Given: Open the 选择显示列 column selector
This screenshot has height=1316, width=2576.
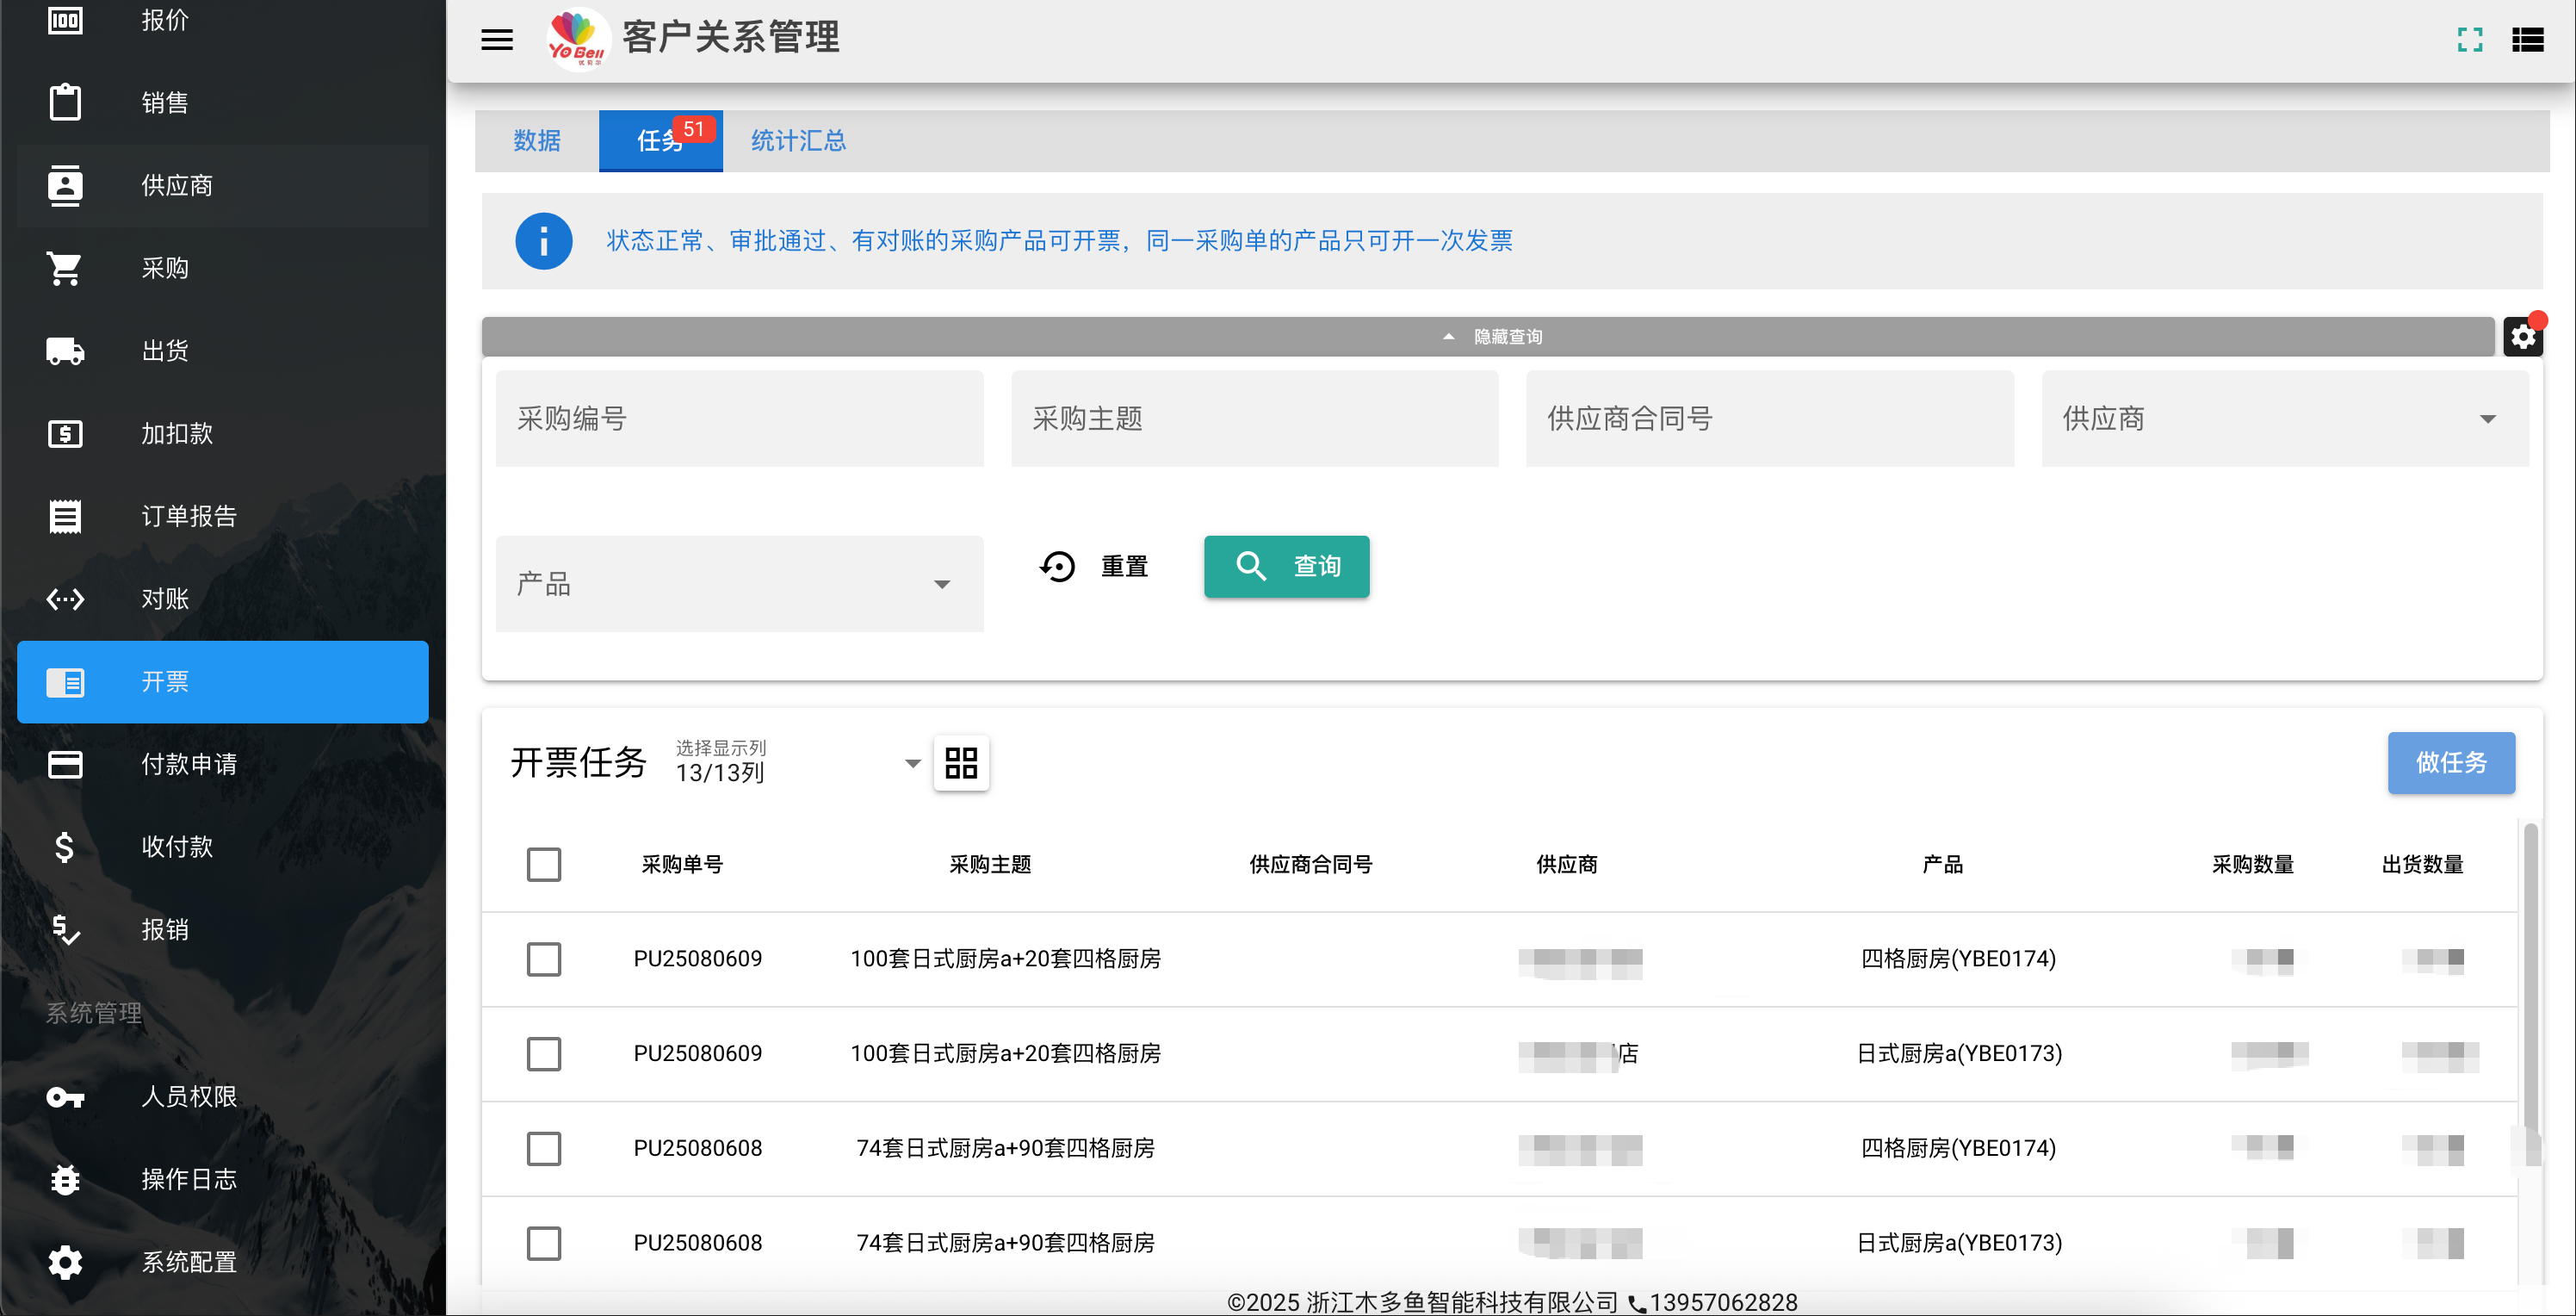Looking at the screenshot, I should [797, 763].
